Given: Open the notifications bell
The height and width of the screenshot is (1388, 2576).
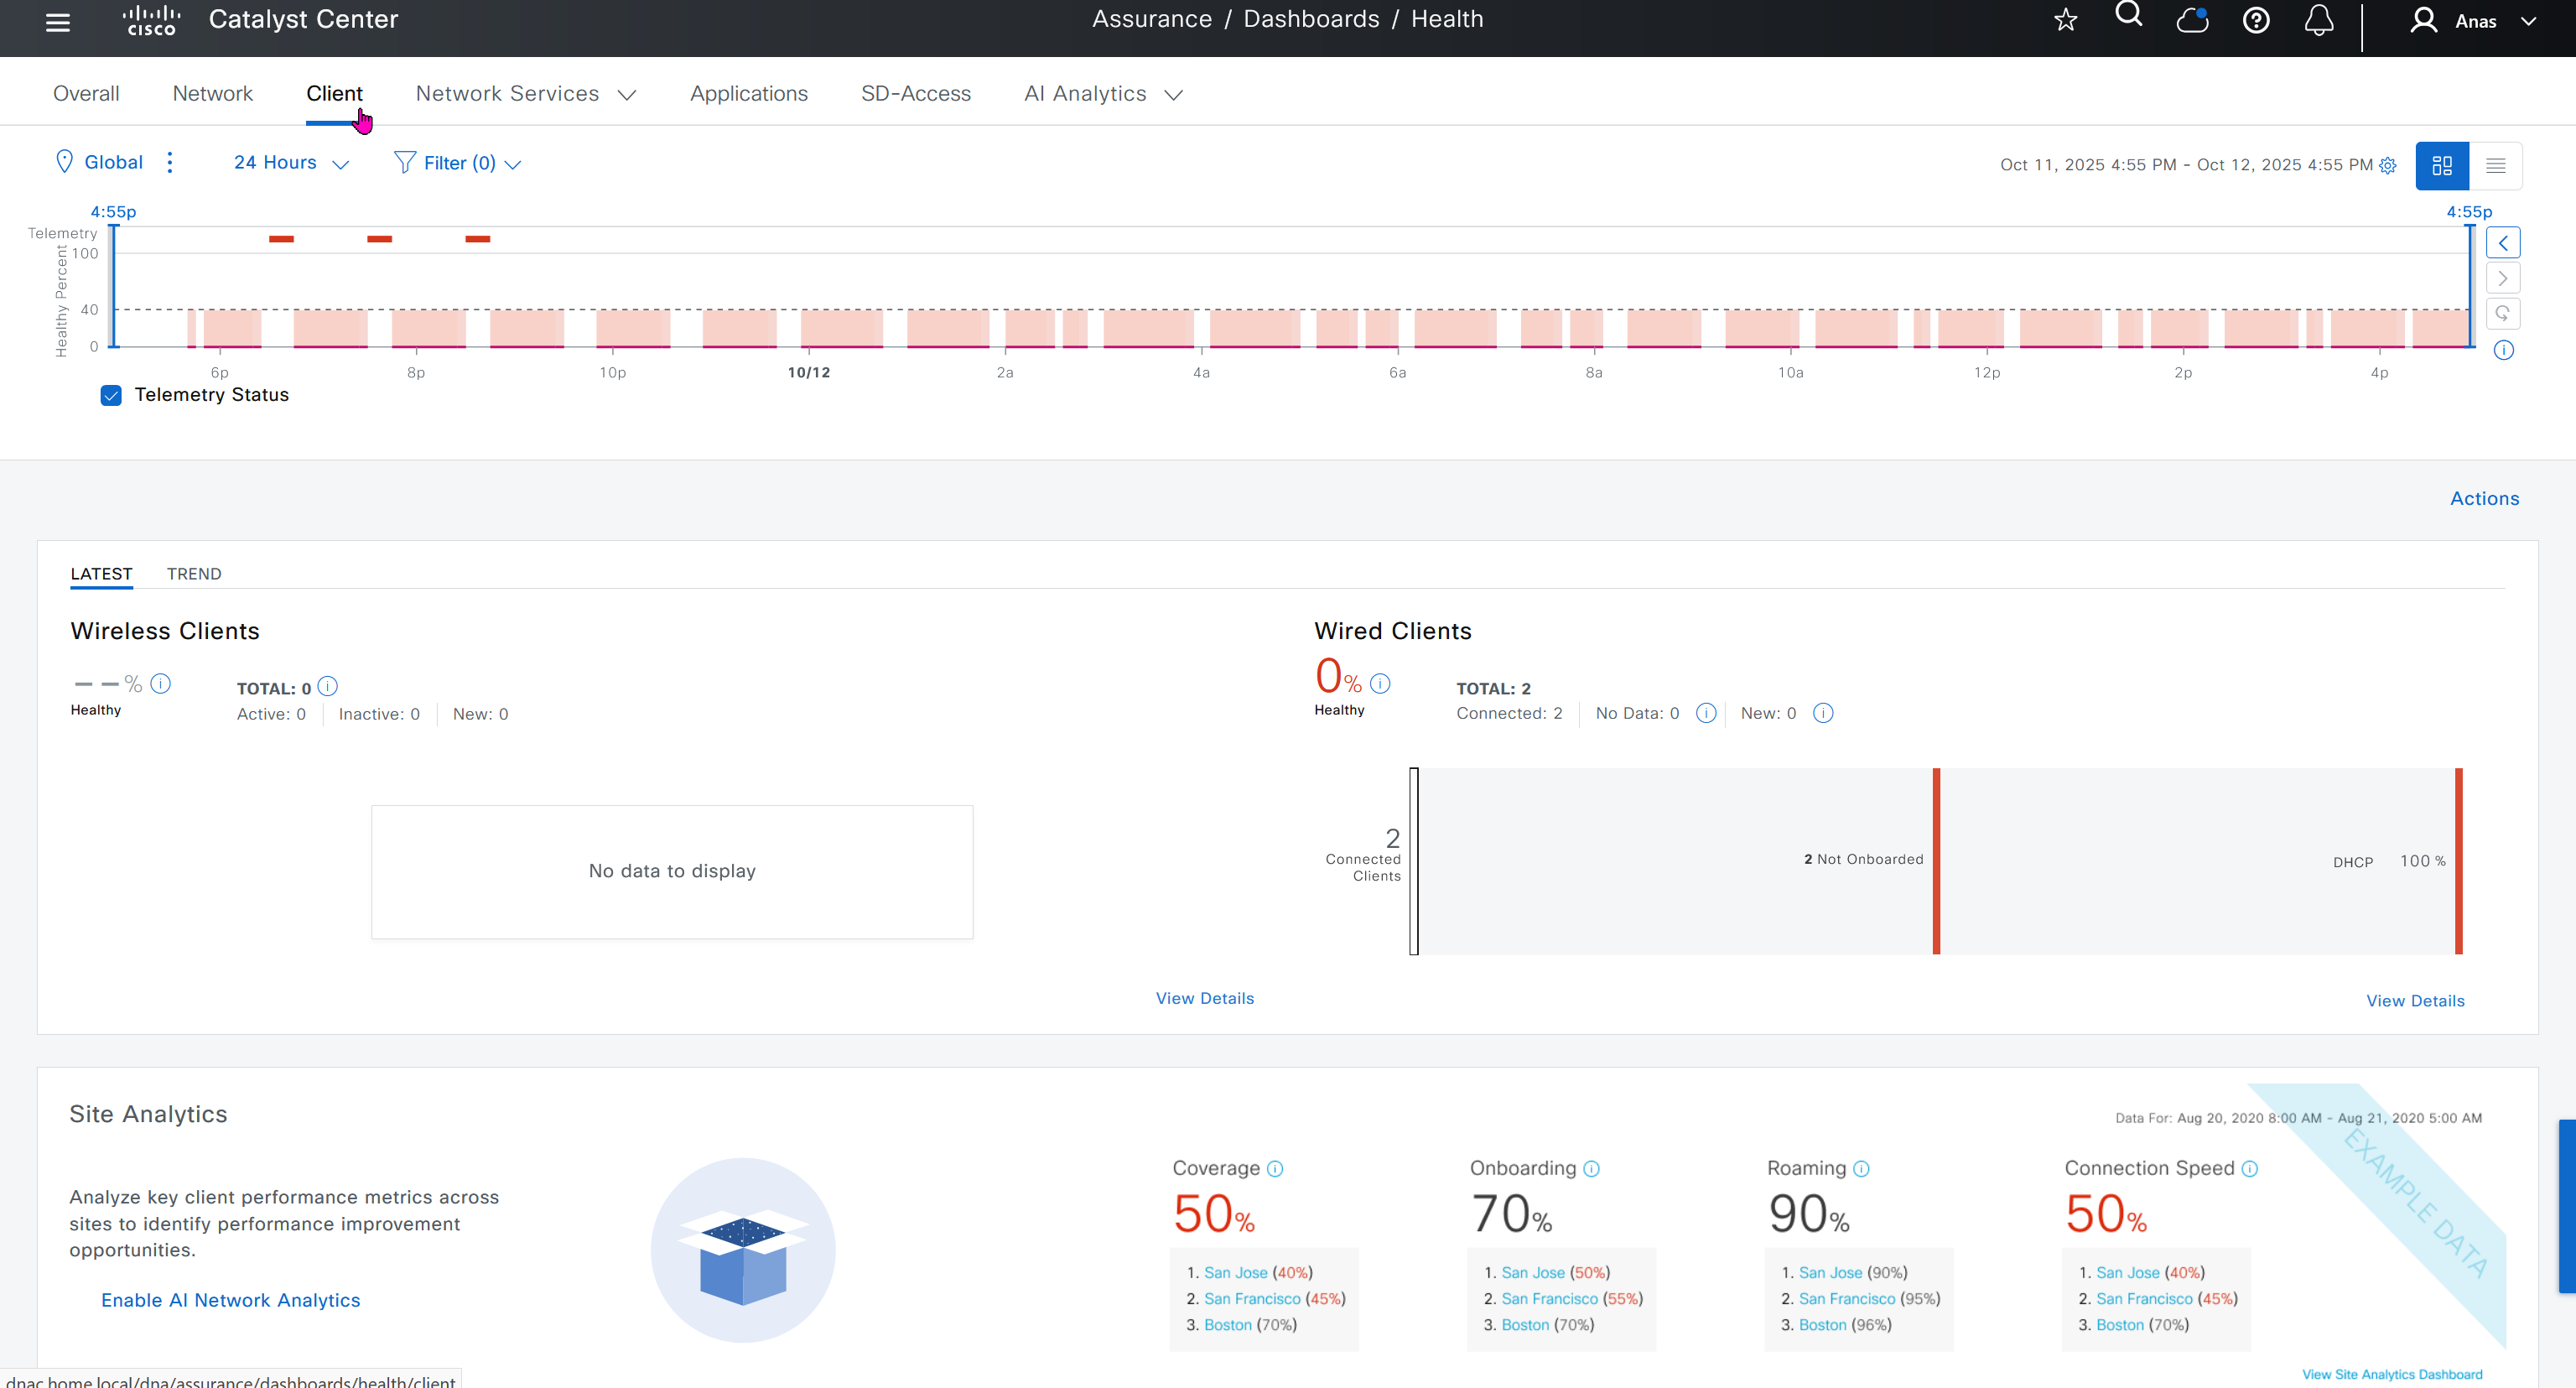Looking at the screenshot, I should click(2319, 20).
